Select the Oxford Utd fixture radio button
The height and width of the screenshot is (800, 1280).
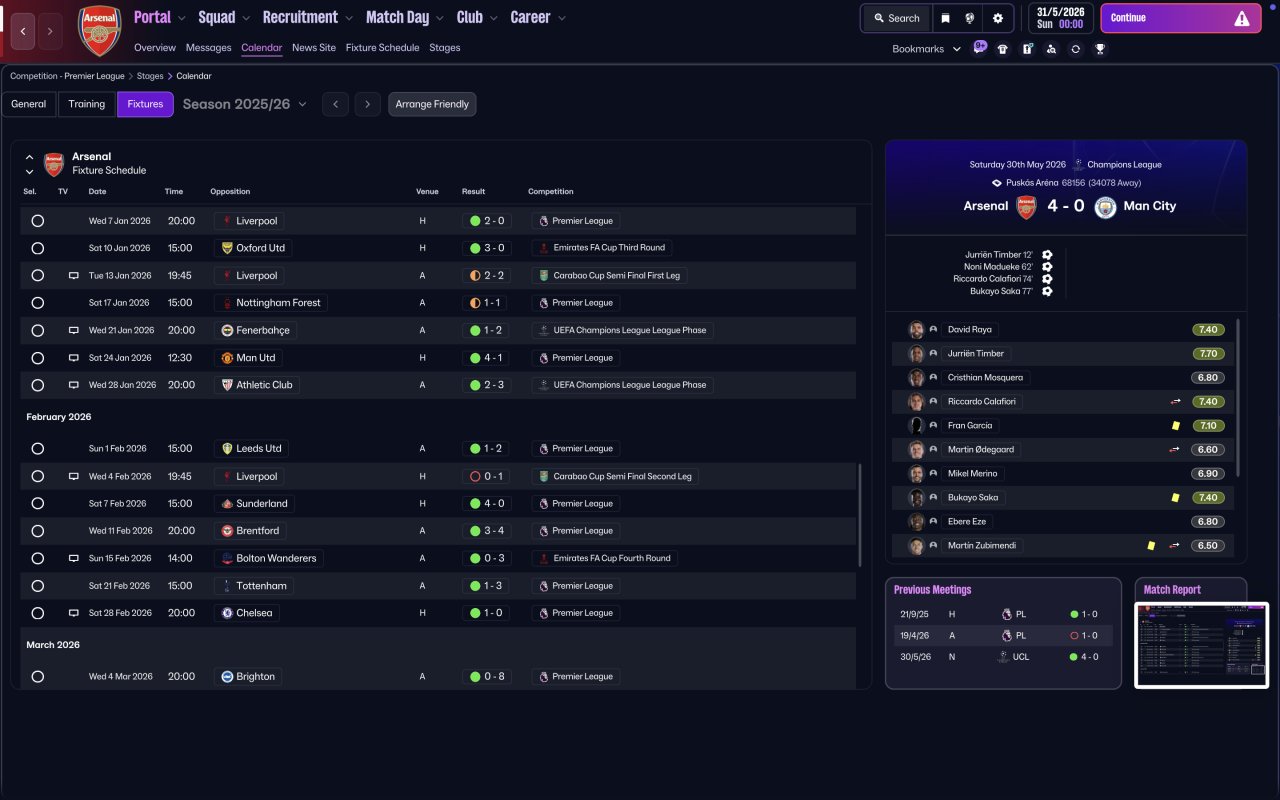tap(38, 248)
